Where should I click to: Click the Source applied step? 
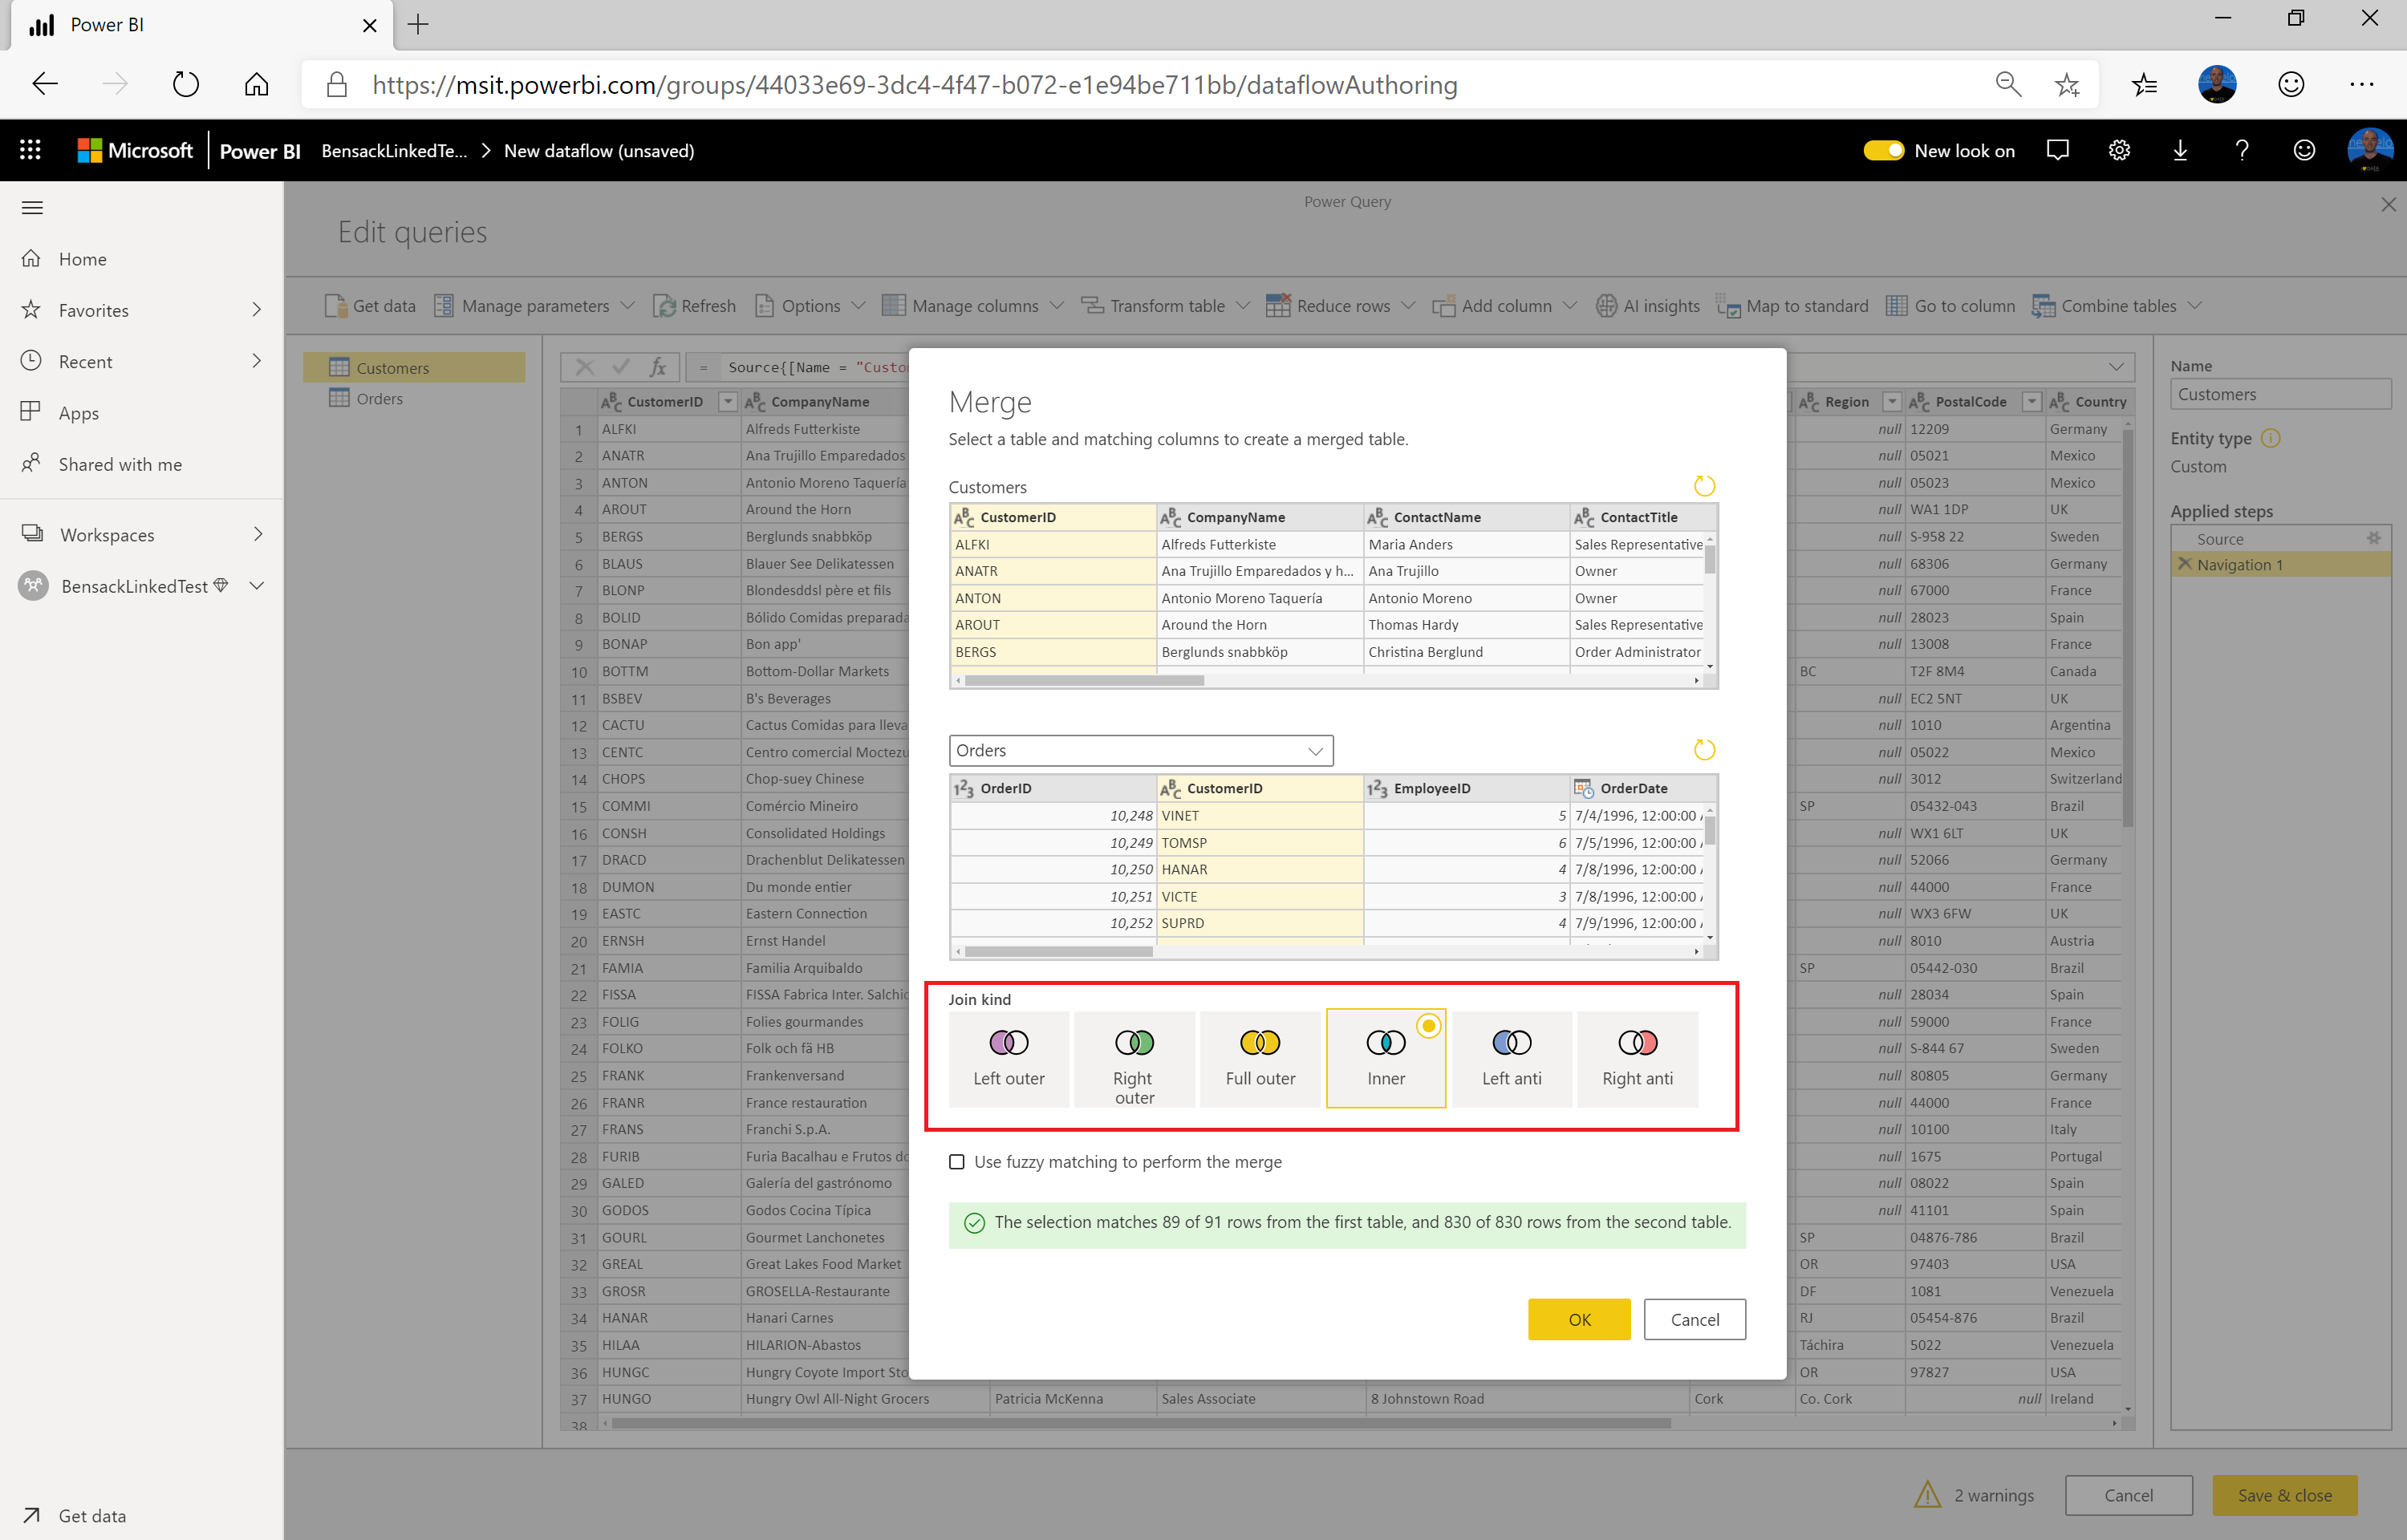click(x=2280, y=538)
